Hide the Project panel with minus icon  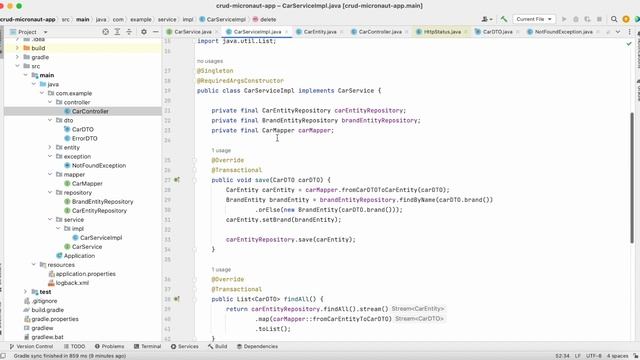click(156, 32)
